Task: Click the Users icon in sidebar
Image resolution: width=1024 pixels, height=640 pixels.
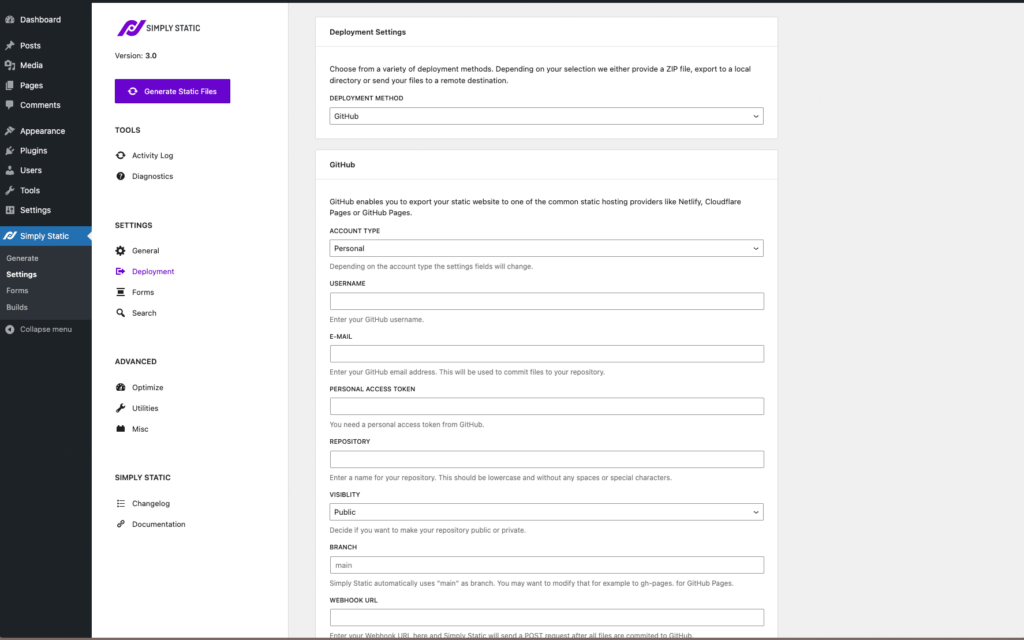Action: pos(10,170)
